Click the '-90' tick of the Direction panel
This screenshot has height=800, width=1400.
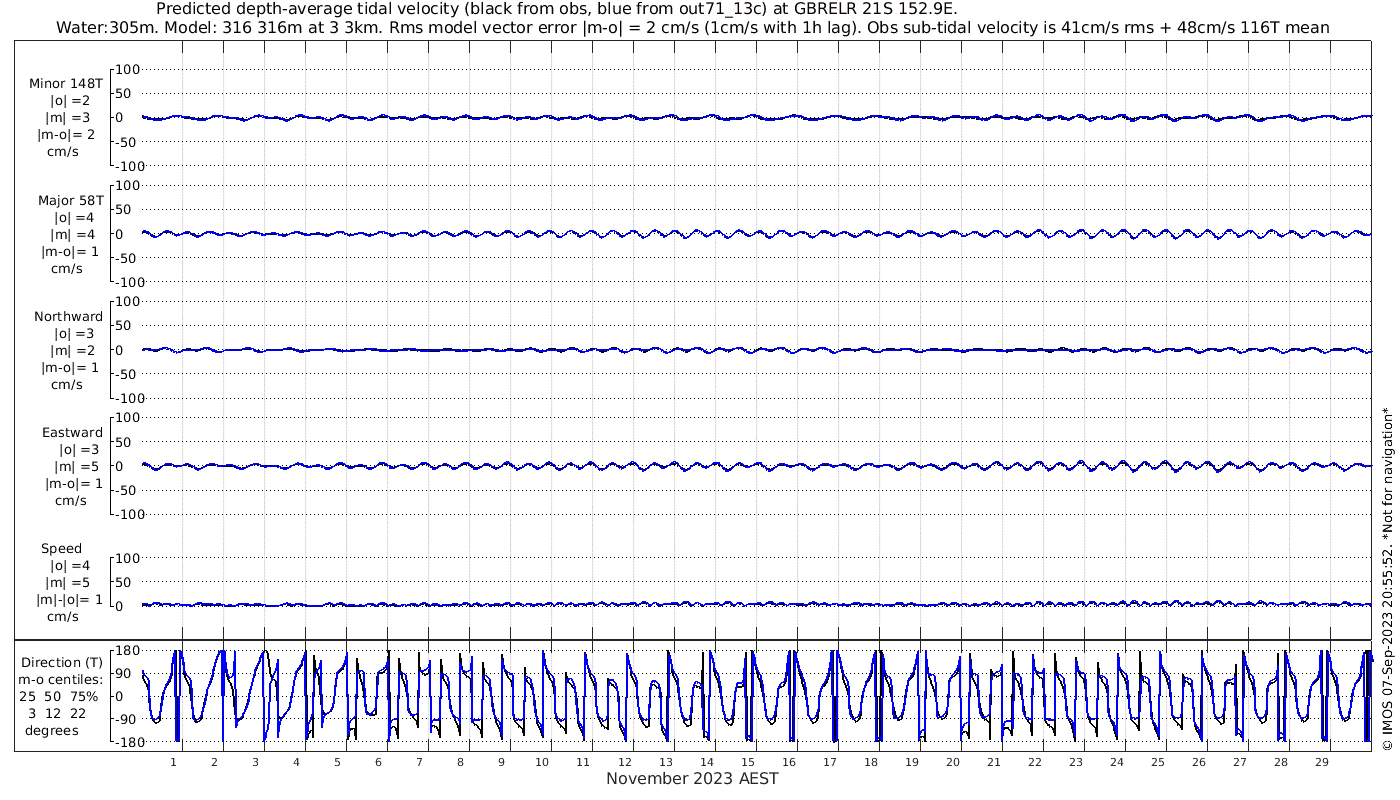pyautogui.click(x=126, y=719)
